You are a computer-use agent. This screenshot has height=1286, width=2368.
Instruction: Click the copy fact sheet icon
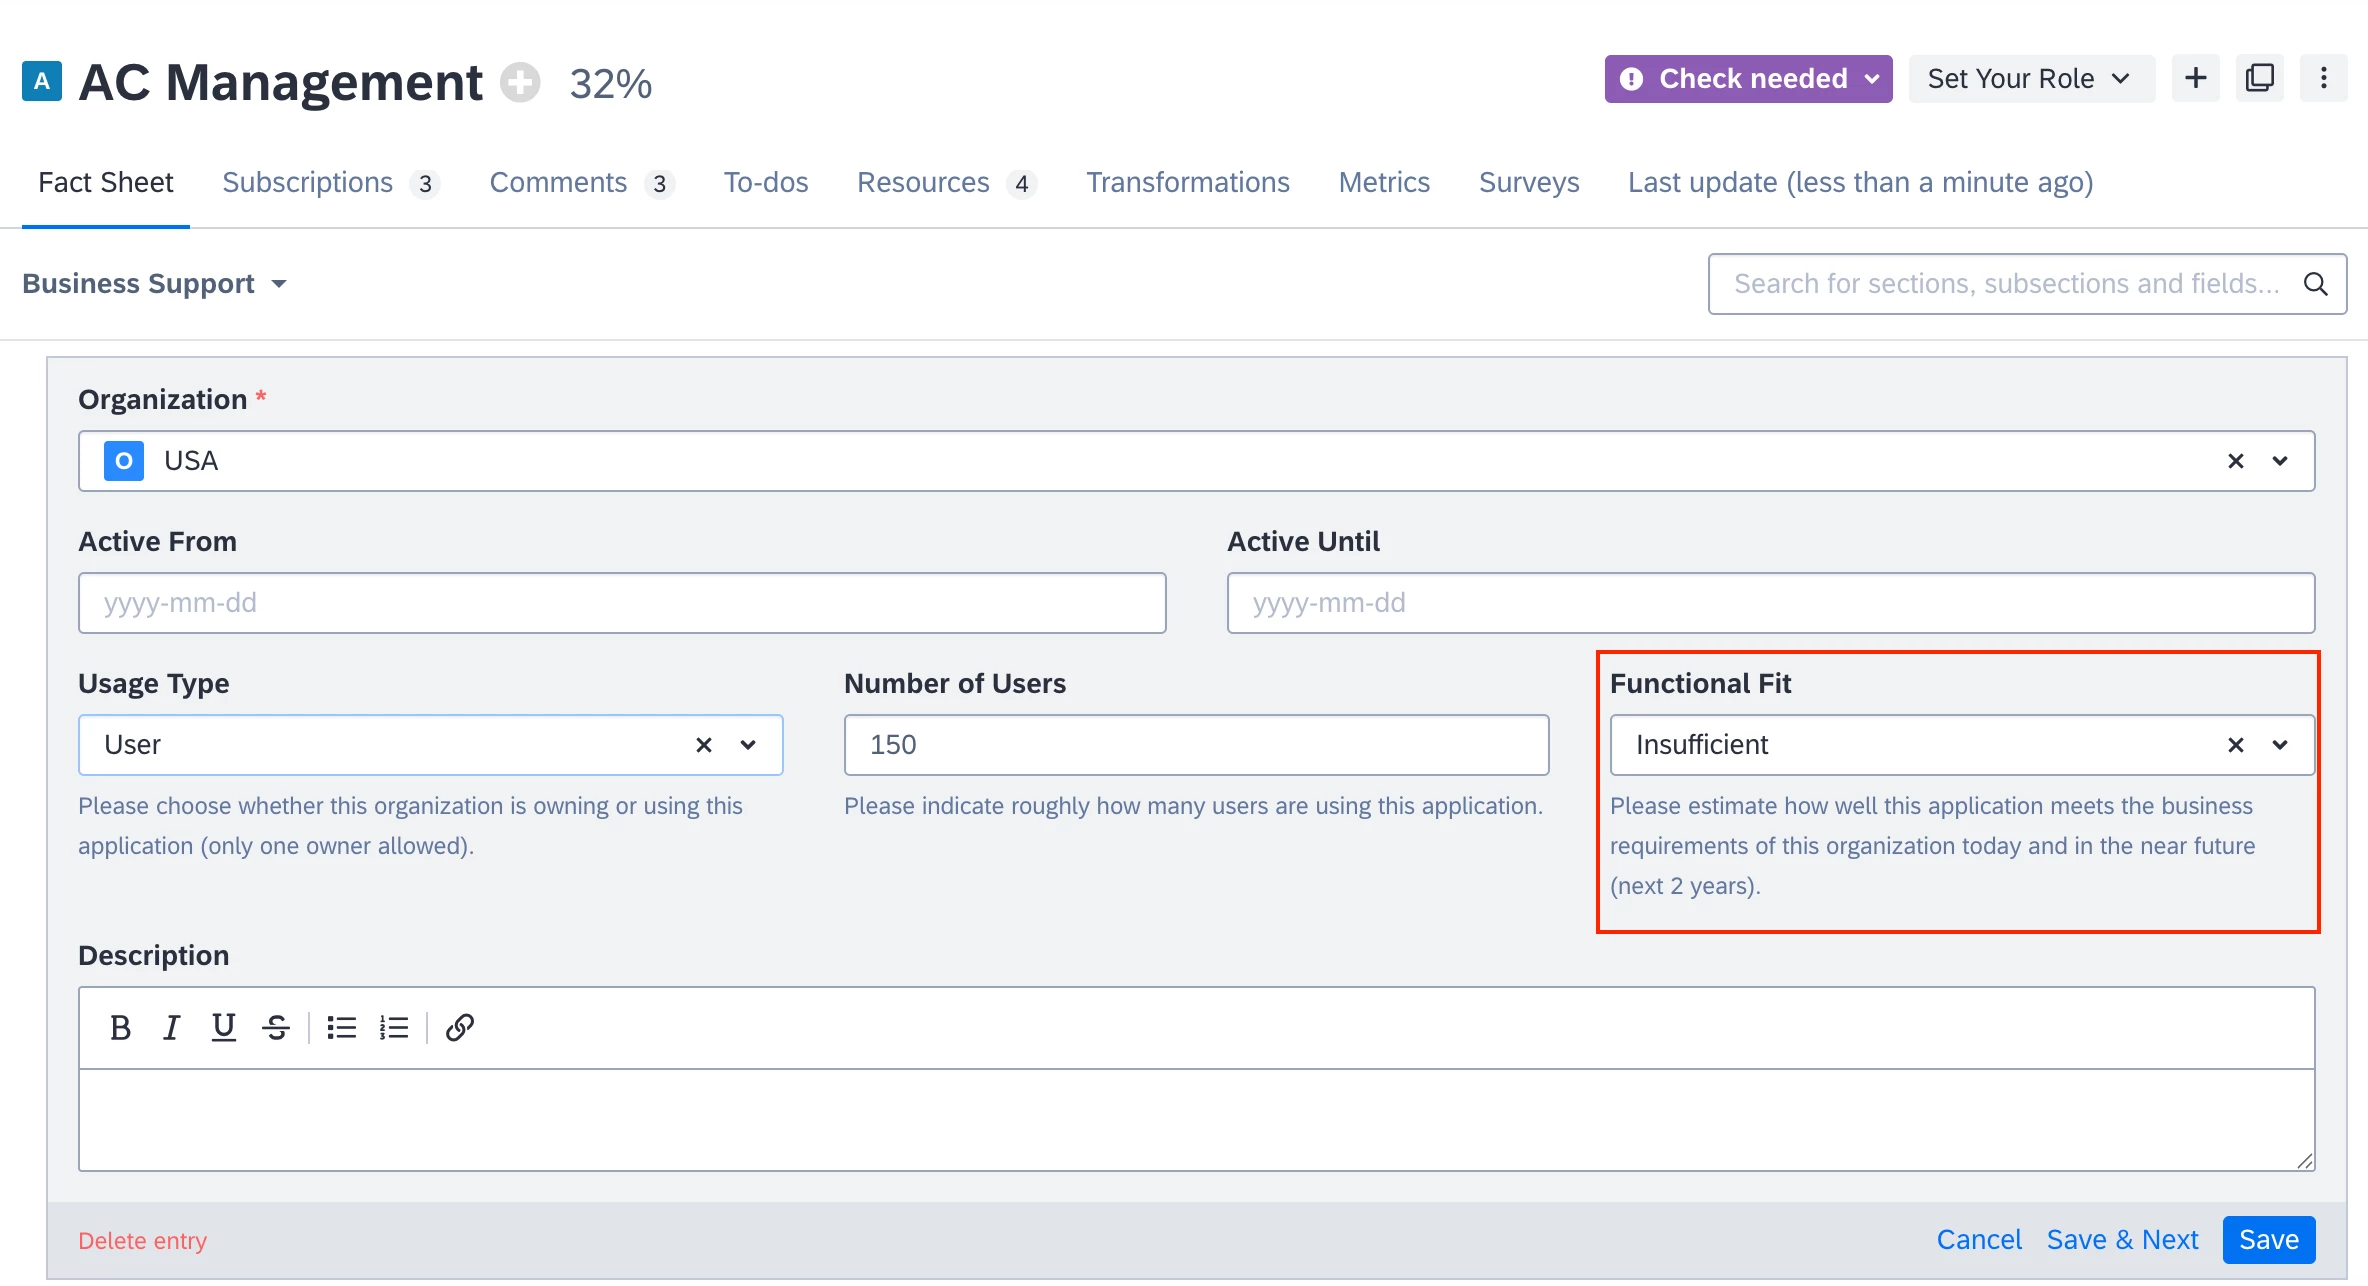[2259, 78]
